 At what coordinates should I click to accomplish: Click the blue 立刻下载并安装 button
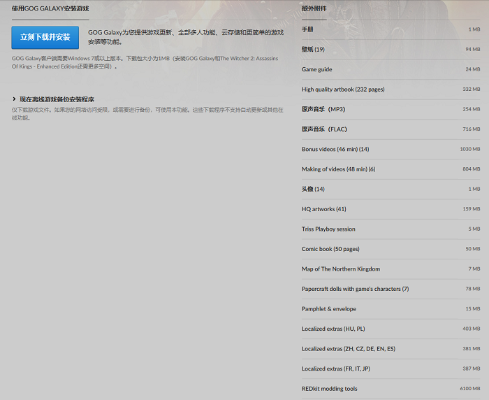click(45, 37)
